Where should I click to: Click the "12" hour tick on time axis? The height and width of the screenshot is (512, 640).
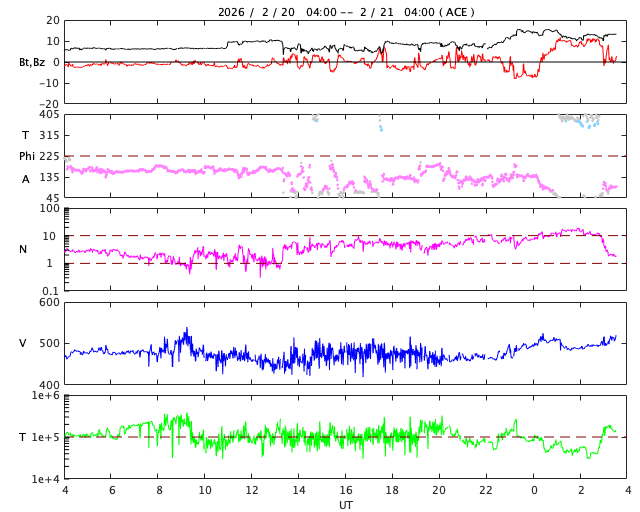(252, 491)
